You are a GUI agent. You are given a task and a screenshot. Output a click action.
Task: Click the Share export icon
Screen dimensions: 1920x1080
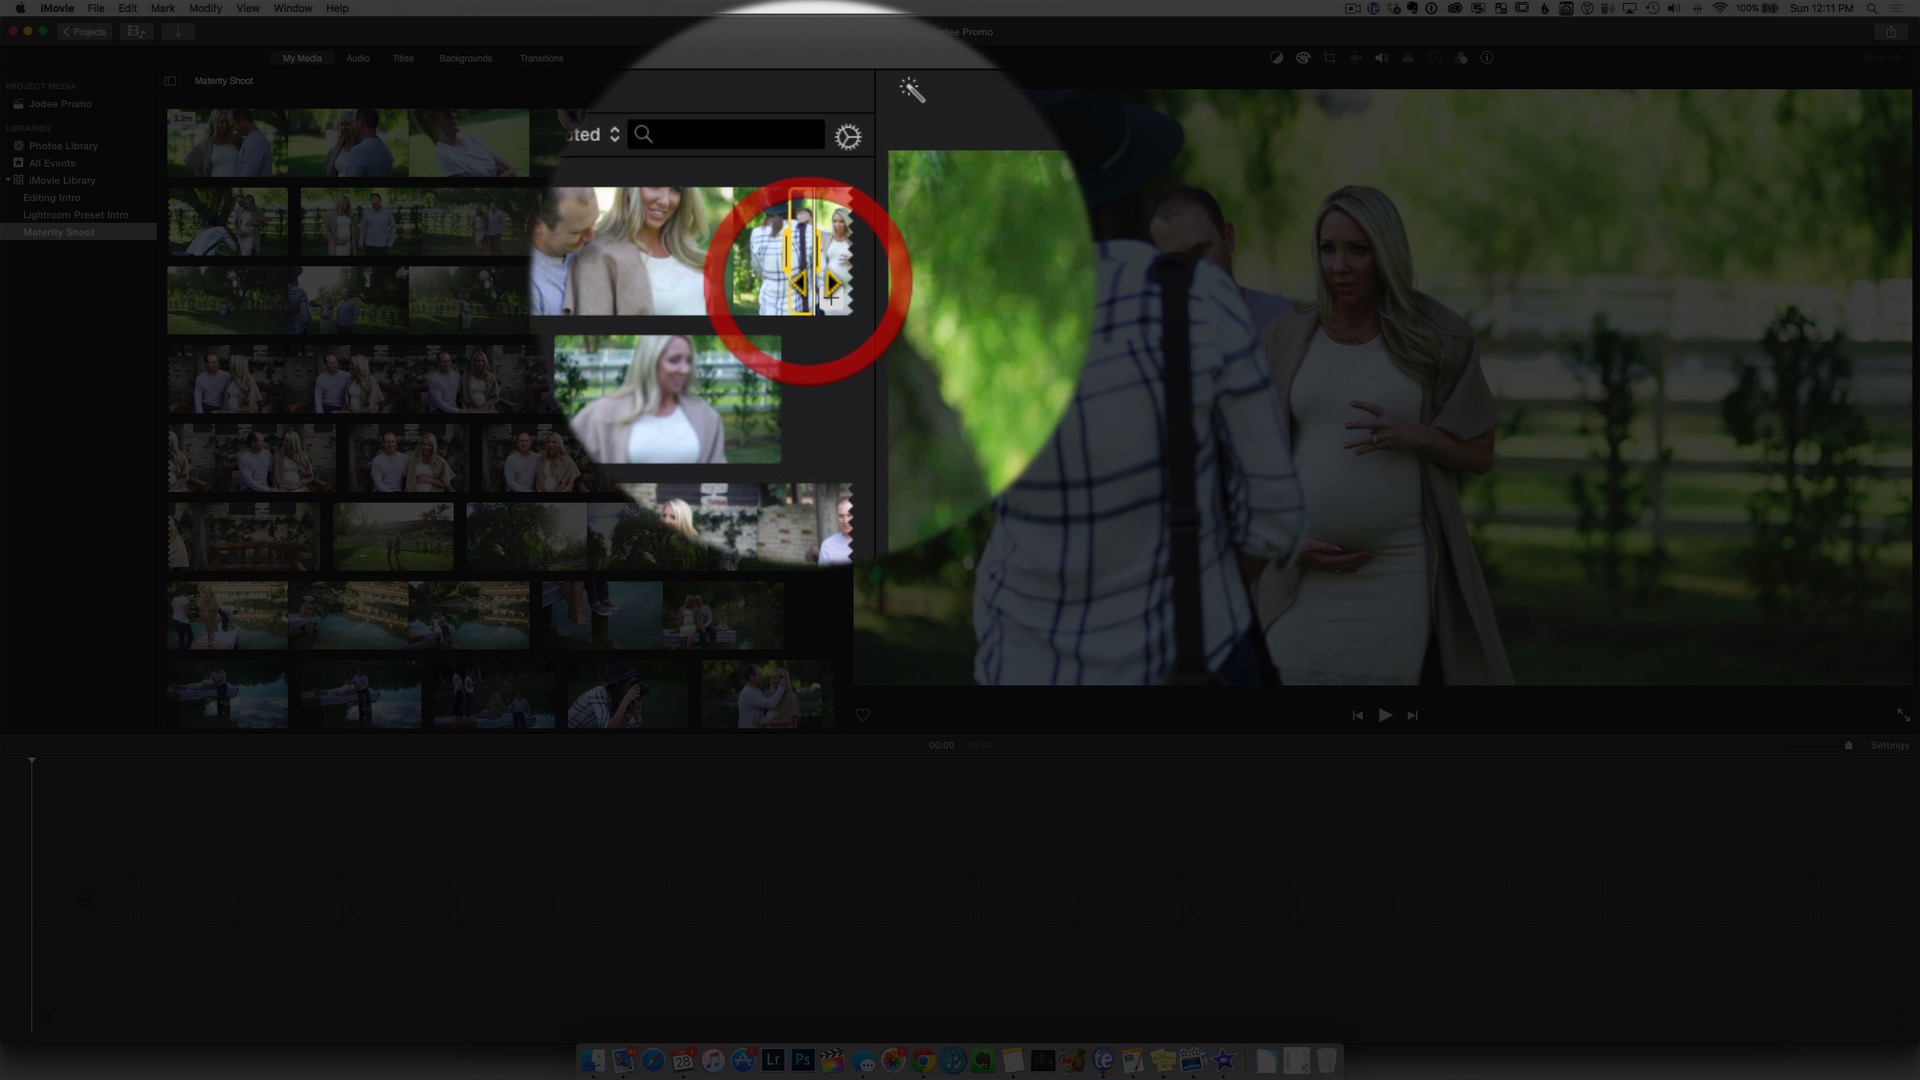[x=1890, y=32]
